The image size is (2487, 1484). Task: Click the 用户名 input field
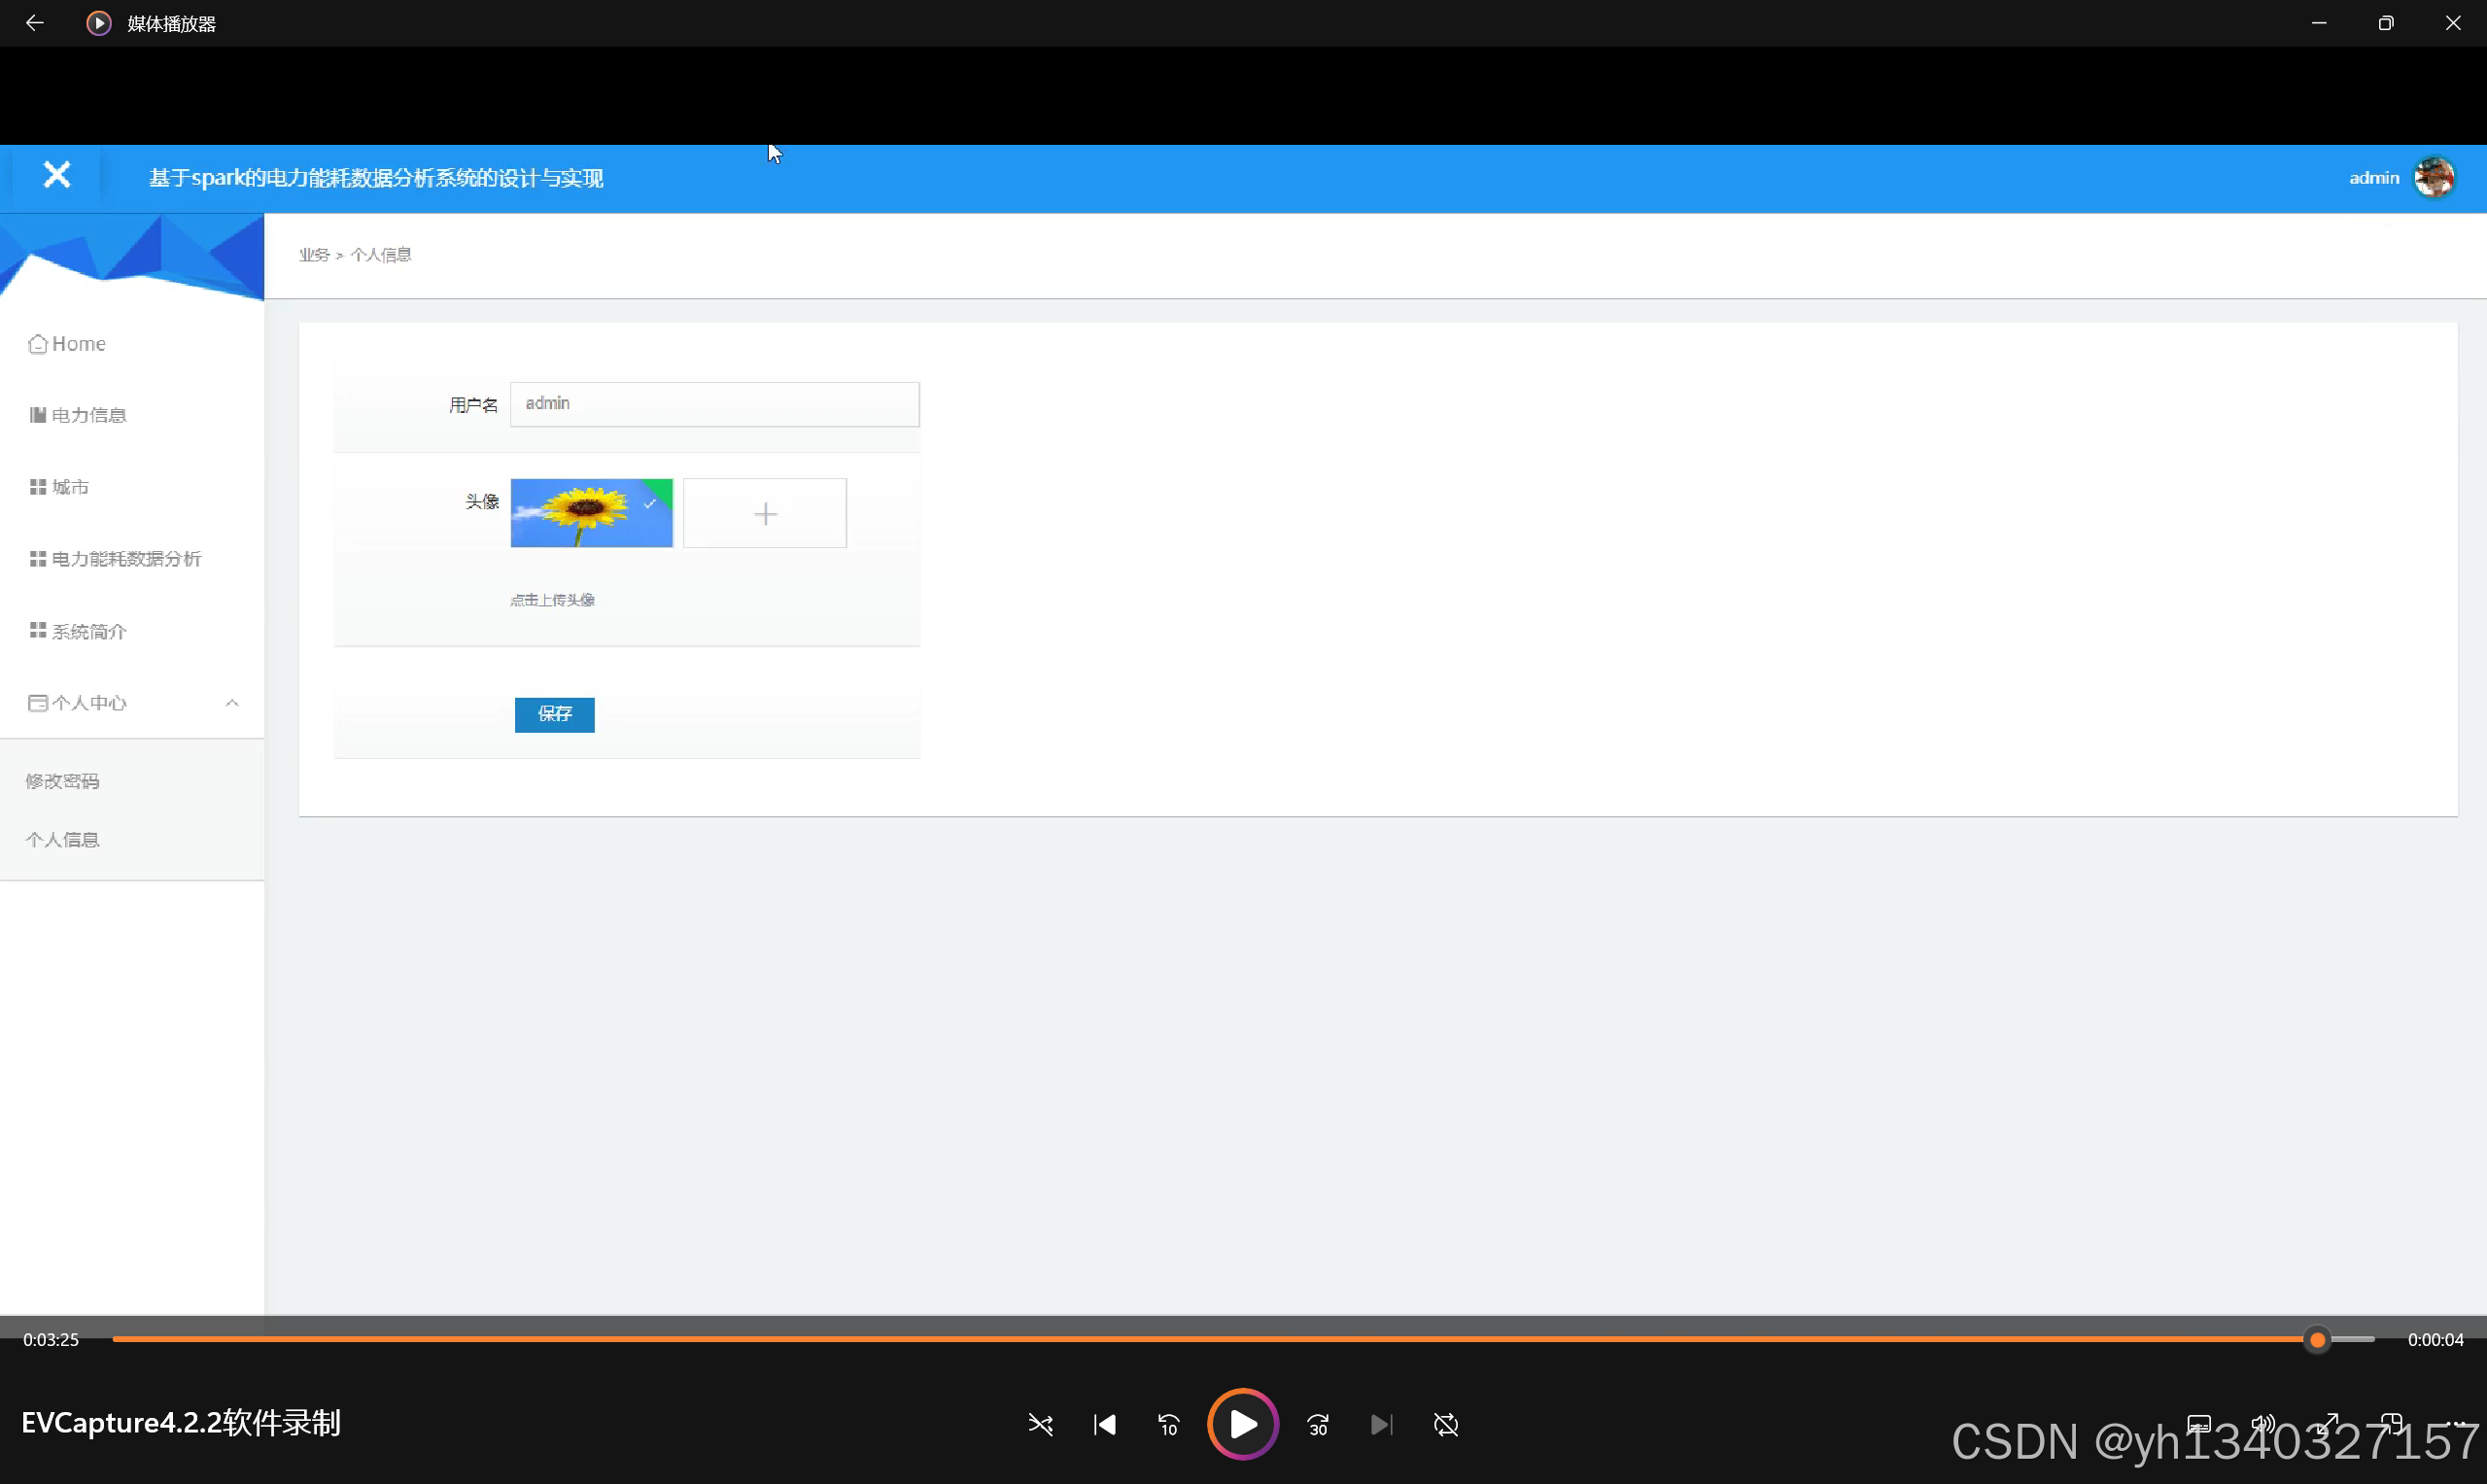click(714, 404)
